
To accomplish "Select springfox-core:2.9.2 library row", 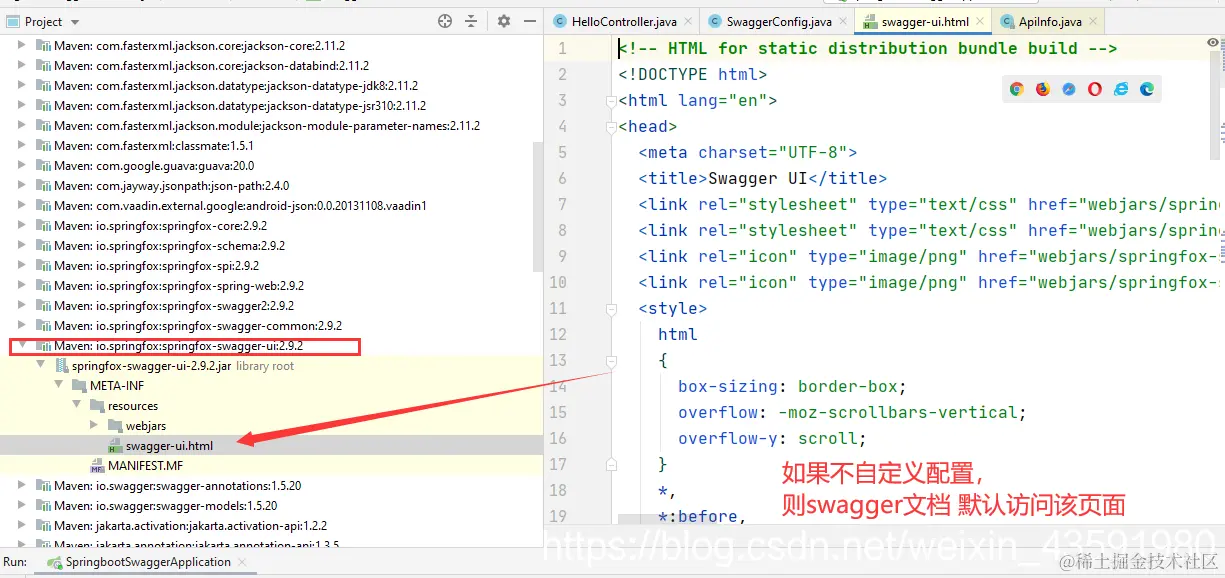I will coord(272,226).
